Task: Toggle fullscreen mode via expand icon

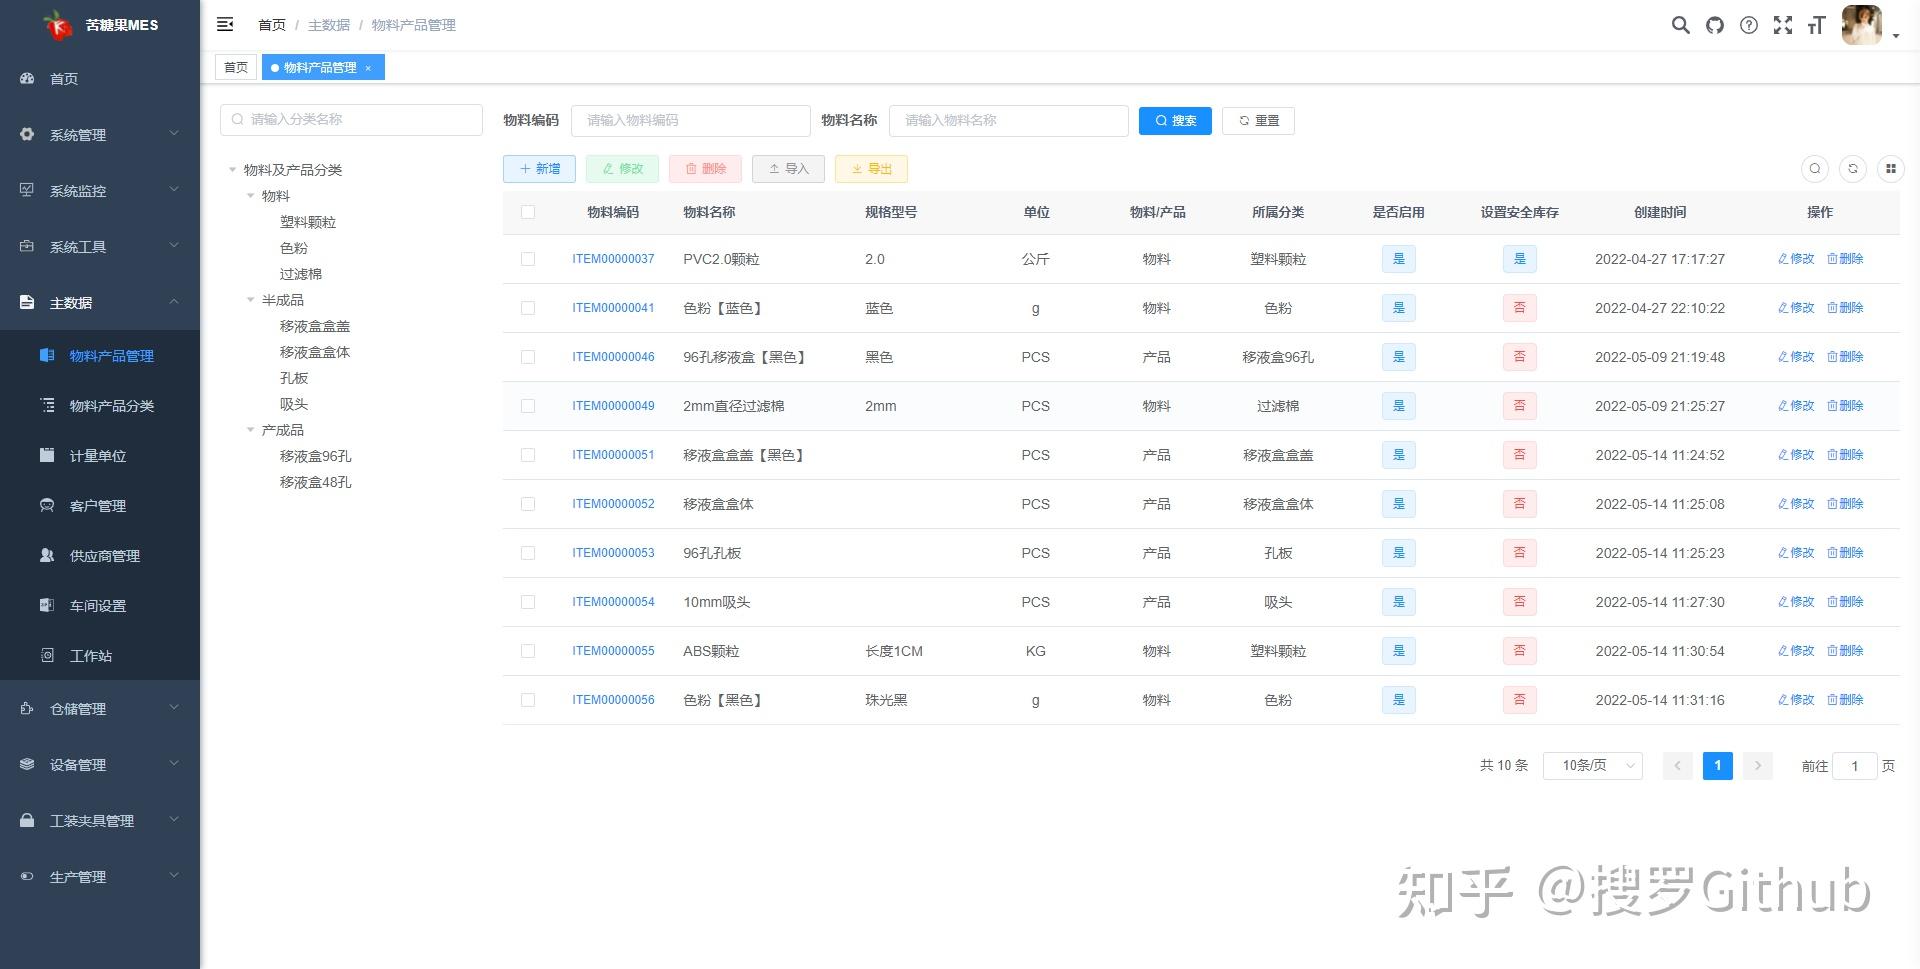Action: point(1783,25)
